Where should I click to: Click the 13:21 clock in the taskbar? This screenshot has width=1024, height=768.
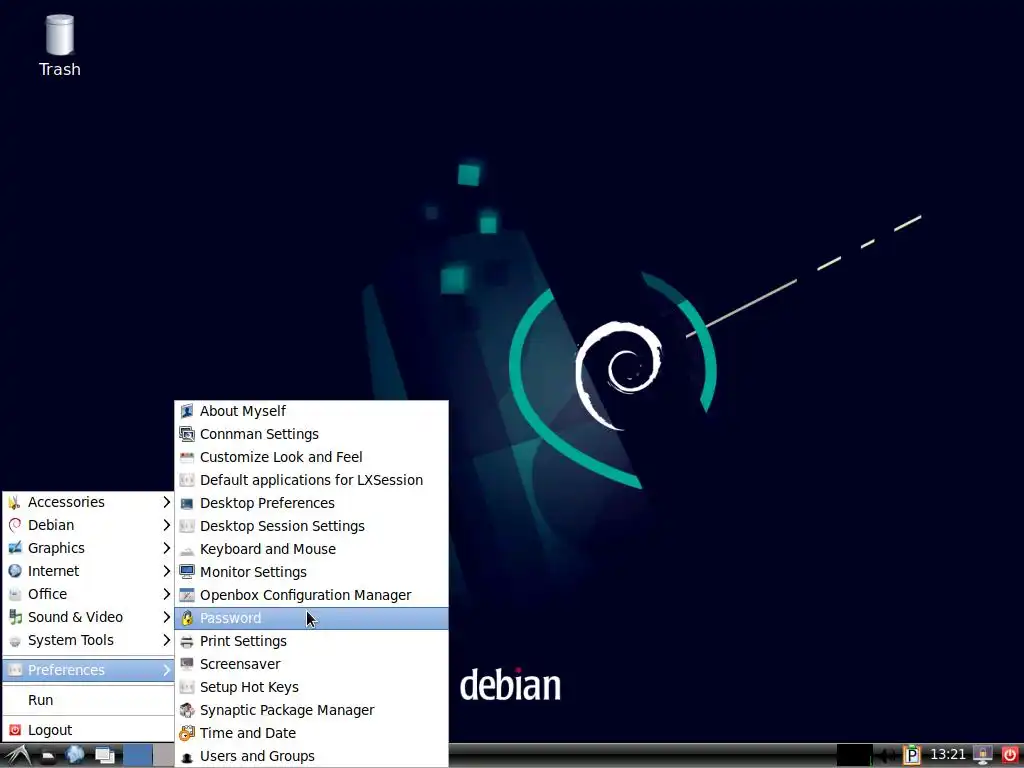[947, 755]
